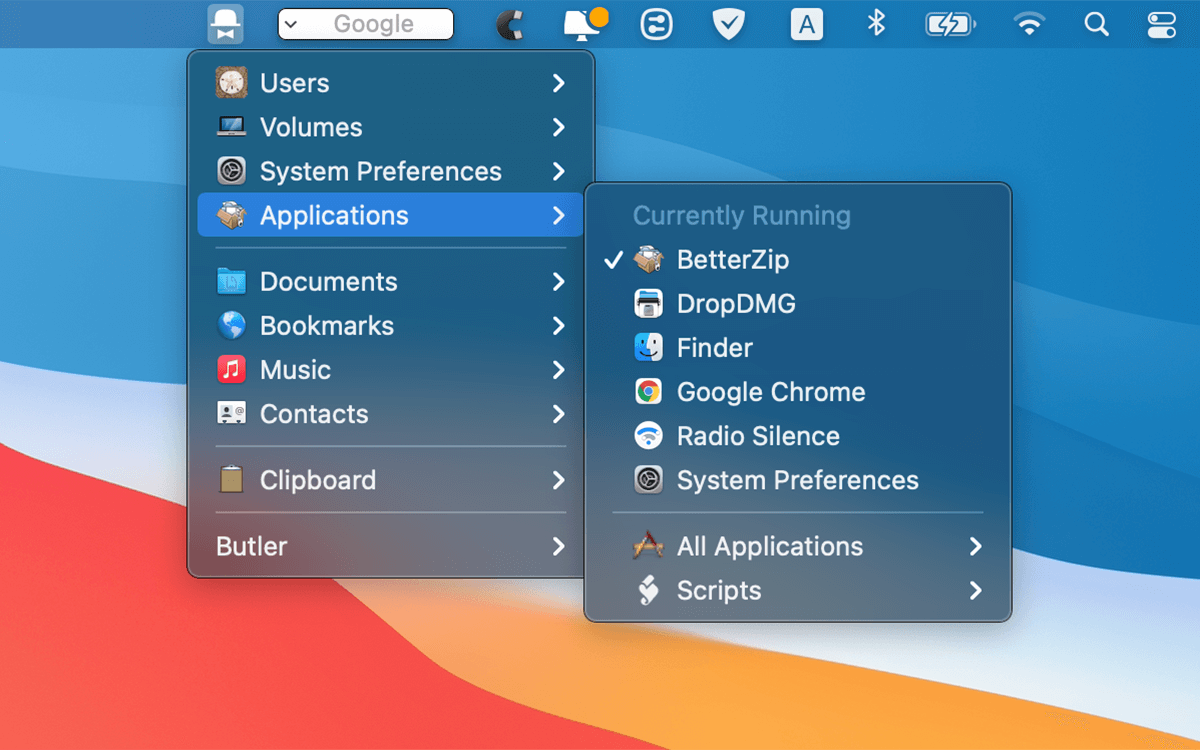Choose DropDMG from running apps

(798, 304)
